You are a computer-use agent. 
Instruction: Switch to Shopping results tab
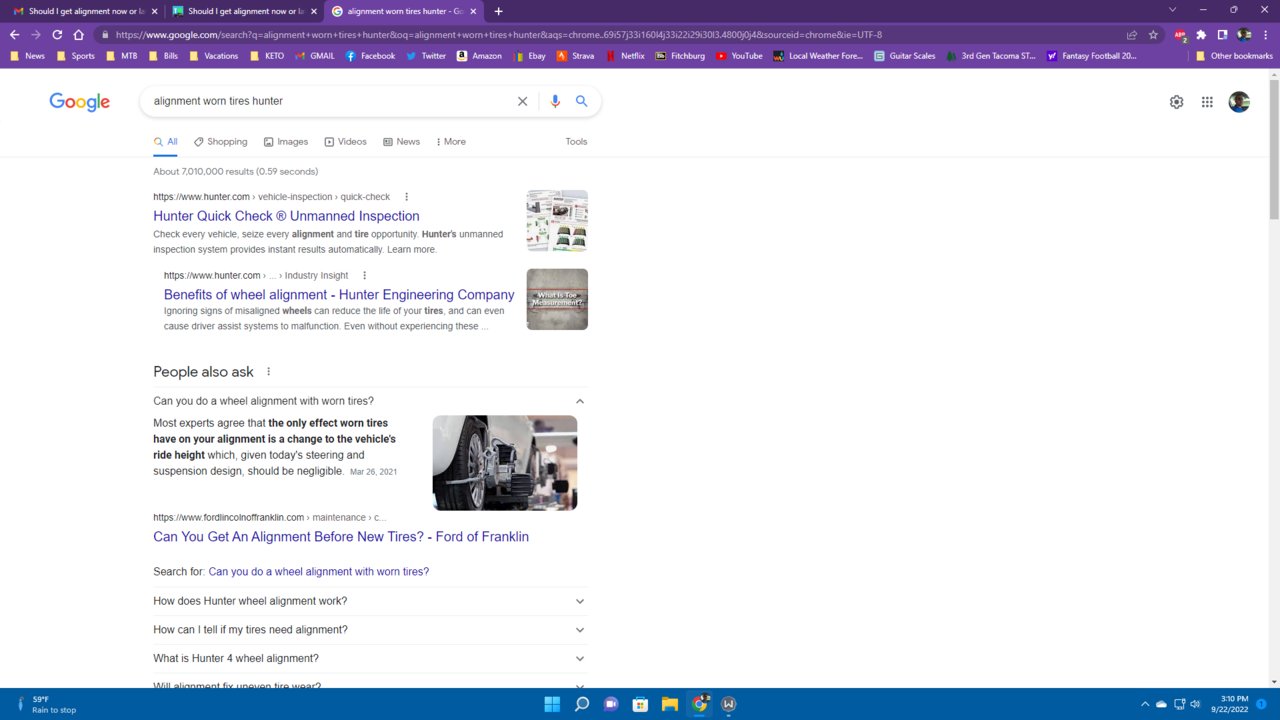pos(221,142)
